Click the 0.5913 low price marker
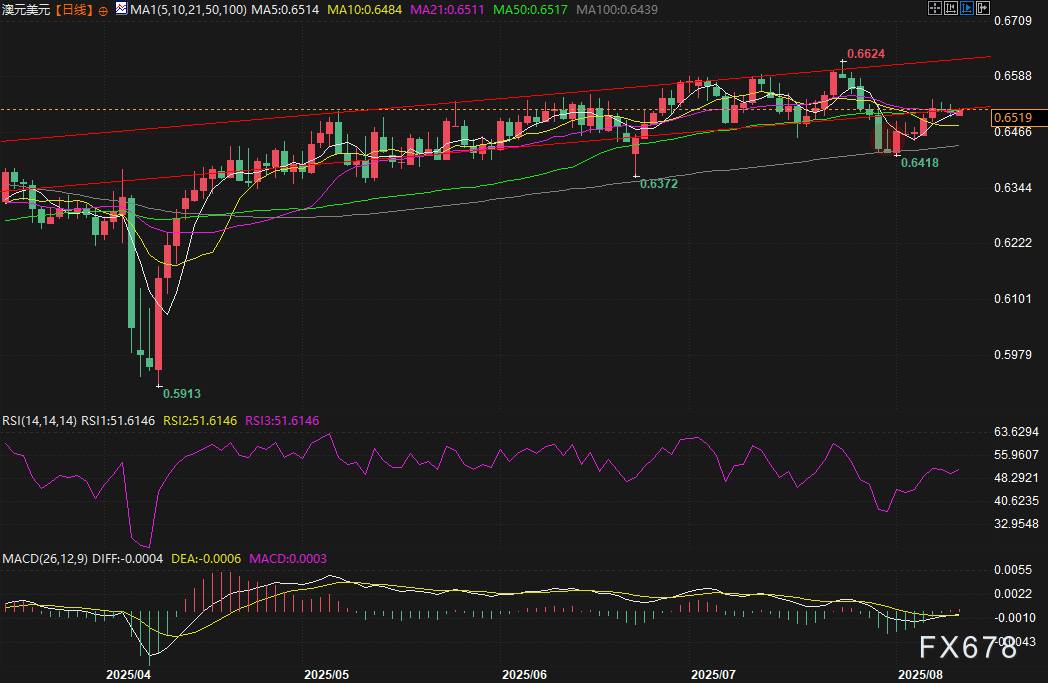Screen dimensions: 1048x683 point(180,394)
